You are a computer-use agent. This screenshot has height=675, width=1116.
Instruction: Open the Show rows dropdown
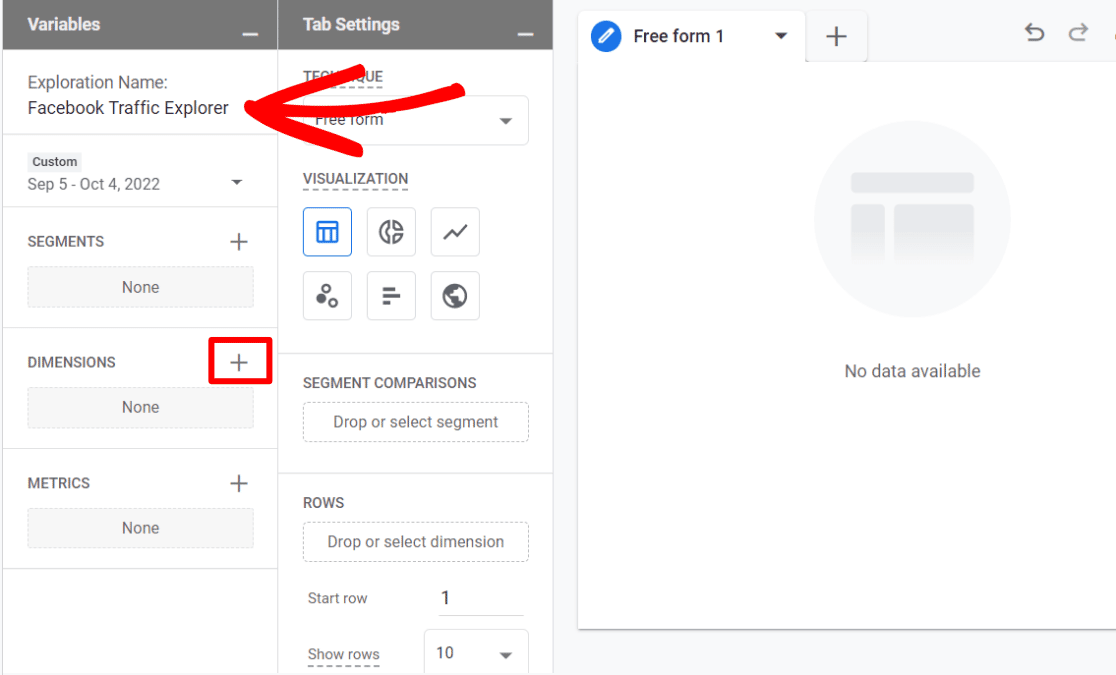pyautogui.click(x=476, y=652)
